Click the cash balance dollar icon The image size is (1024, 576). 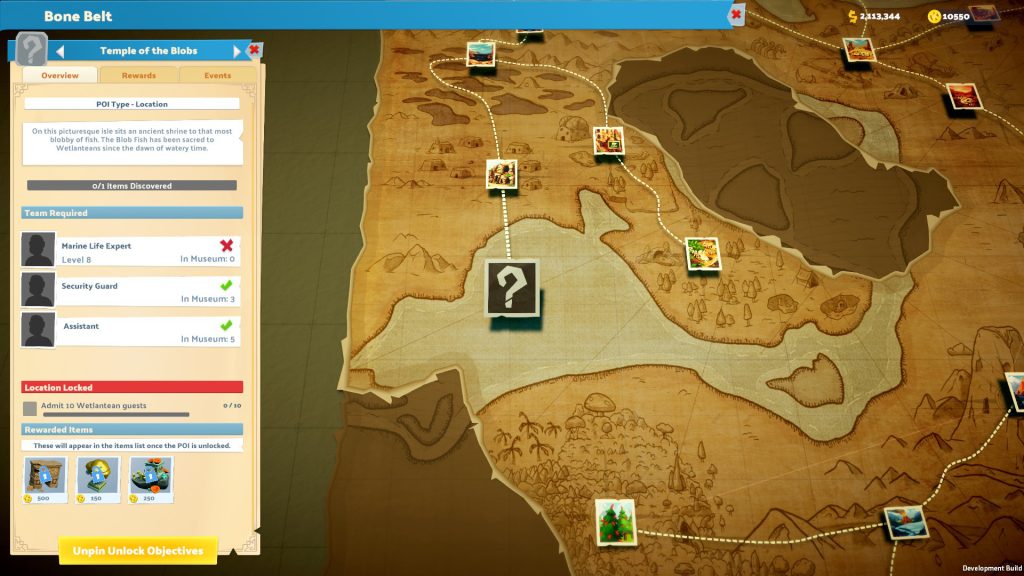click(x=852, y=16)
